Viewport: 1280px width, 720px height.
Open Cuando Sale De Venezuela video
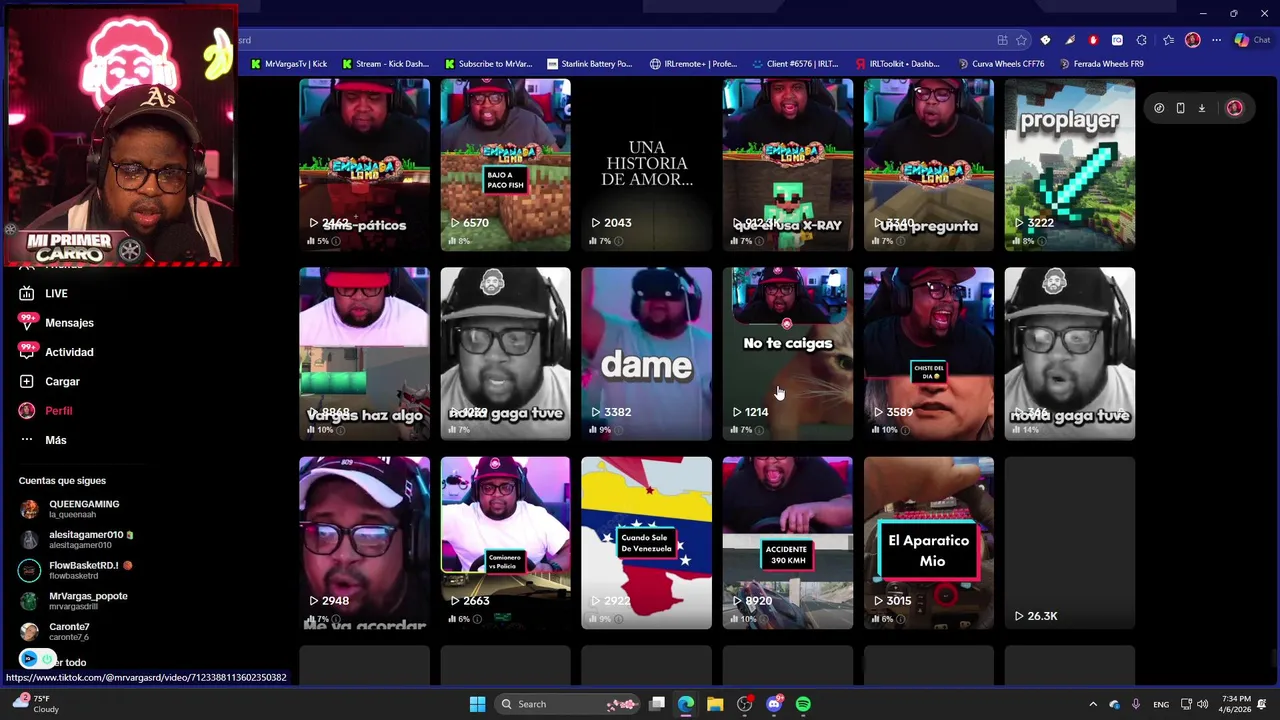(646, 543)
